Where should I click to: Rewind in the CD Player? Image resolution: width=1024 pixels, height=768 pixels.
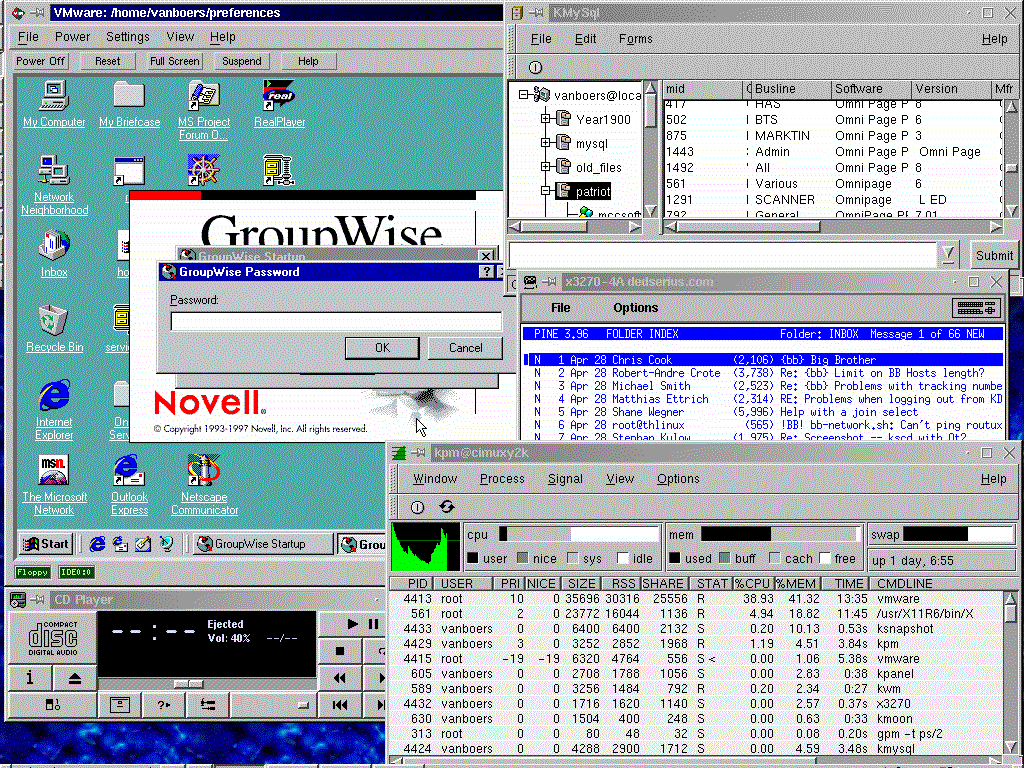[x=339, y=678]
